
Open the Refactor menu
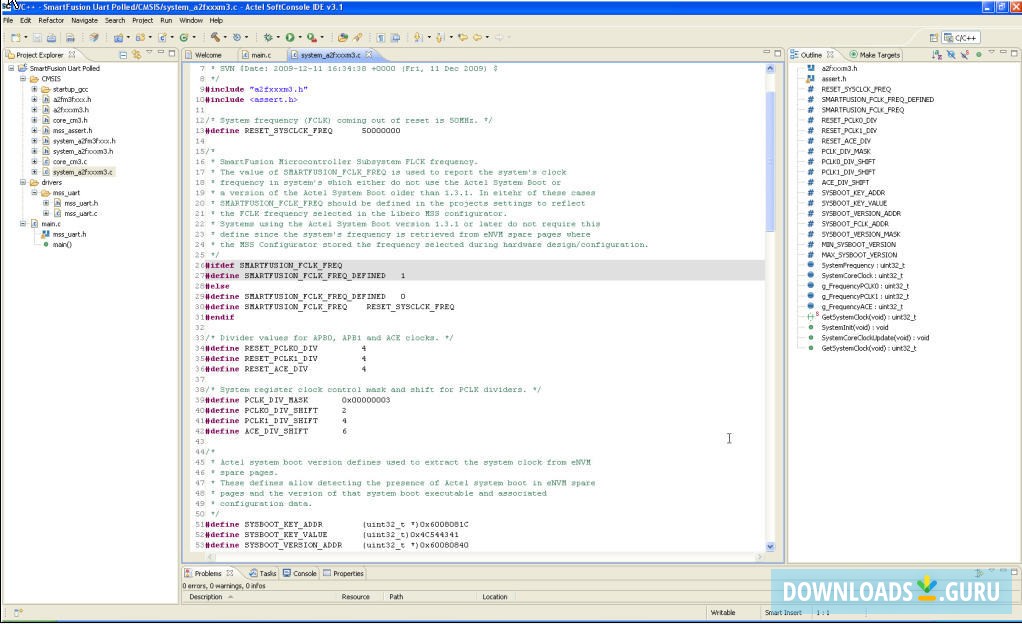[x=51, y=20]
